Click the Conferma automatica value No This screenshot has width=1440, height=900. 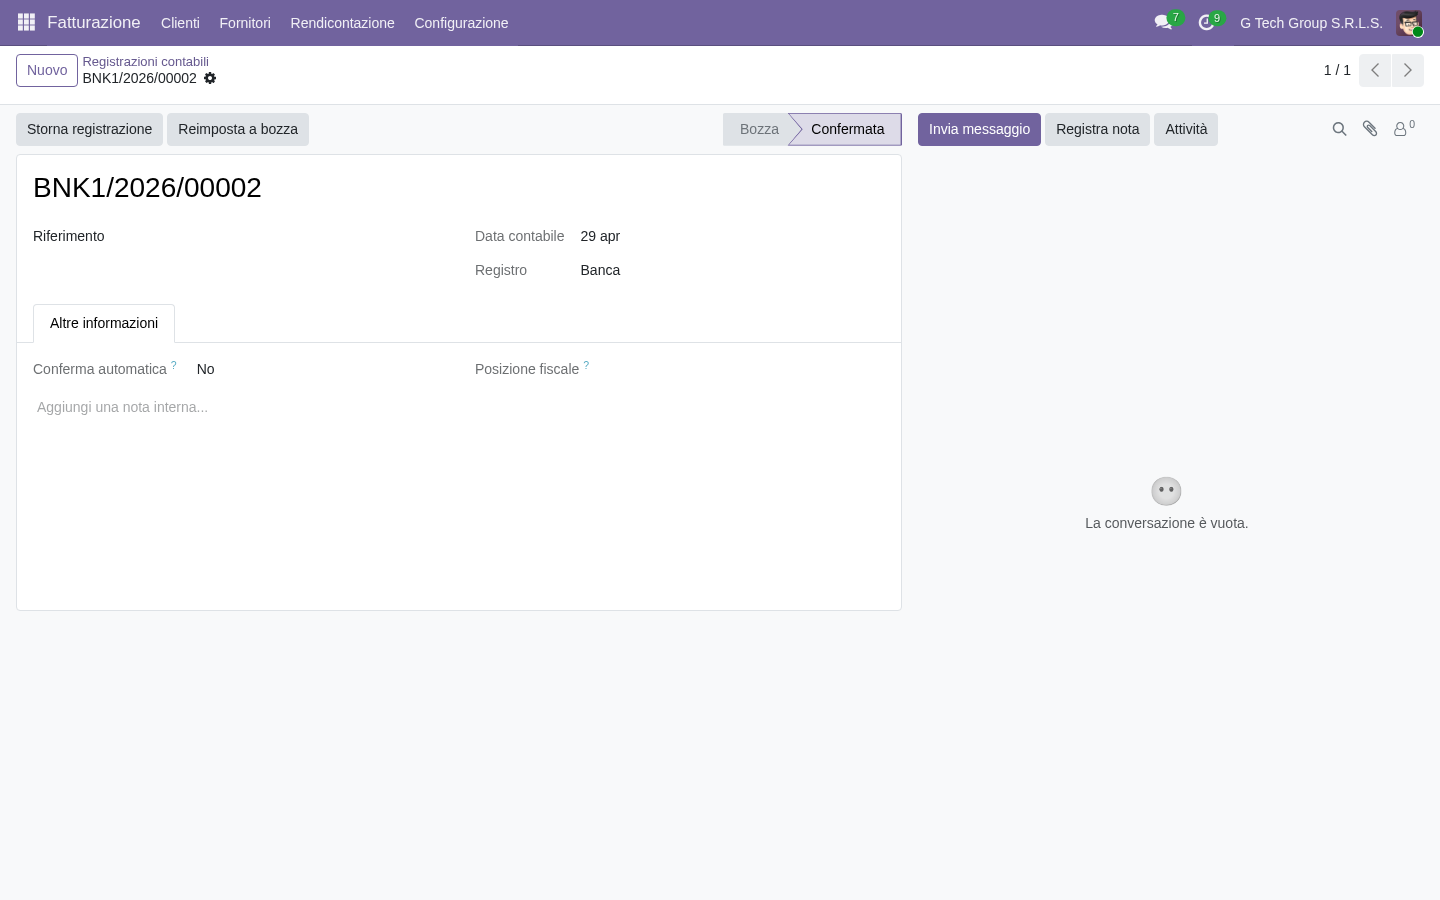pyautogui.click(x=206, y=369)
